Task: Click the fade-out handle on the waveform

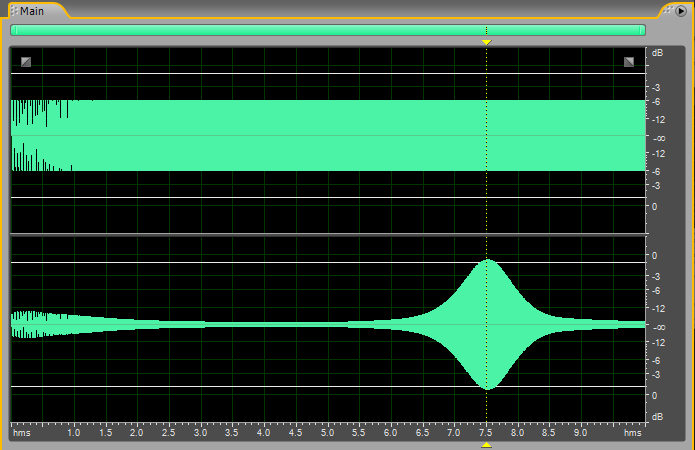Action: pyautogui.click(x=629, y=62)
